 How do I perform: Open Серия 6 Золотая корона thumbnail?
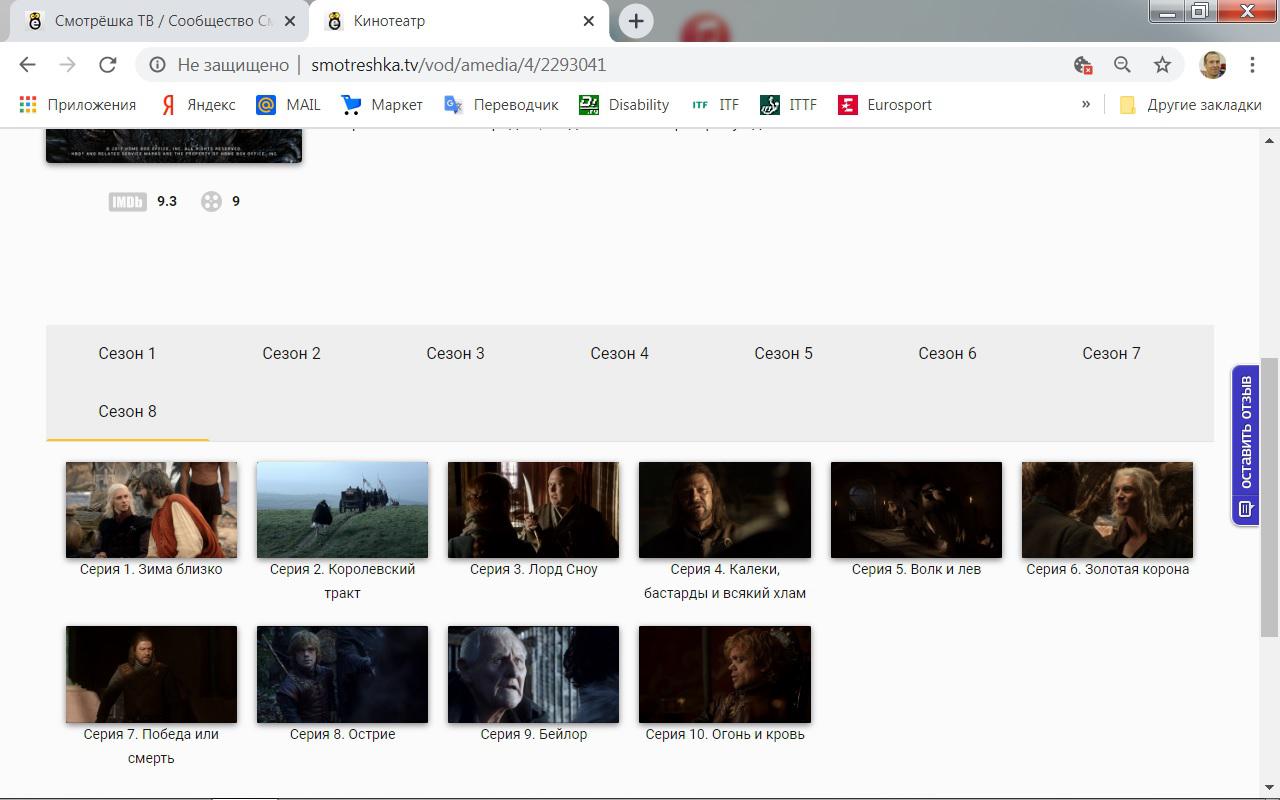pos(1107,510)
